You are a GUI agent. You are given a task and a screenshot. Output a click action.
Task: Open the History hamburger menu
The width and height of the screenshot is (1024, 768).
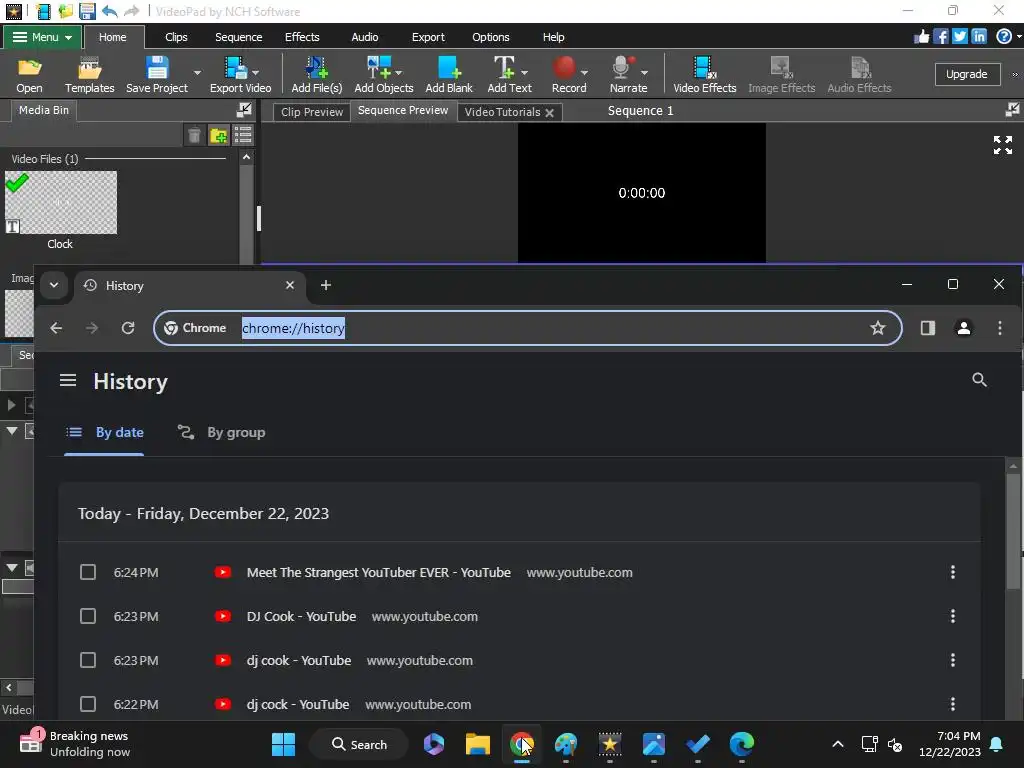click(68, 380)
